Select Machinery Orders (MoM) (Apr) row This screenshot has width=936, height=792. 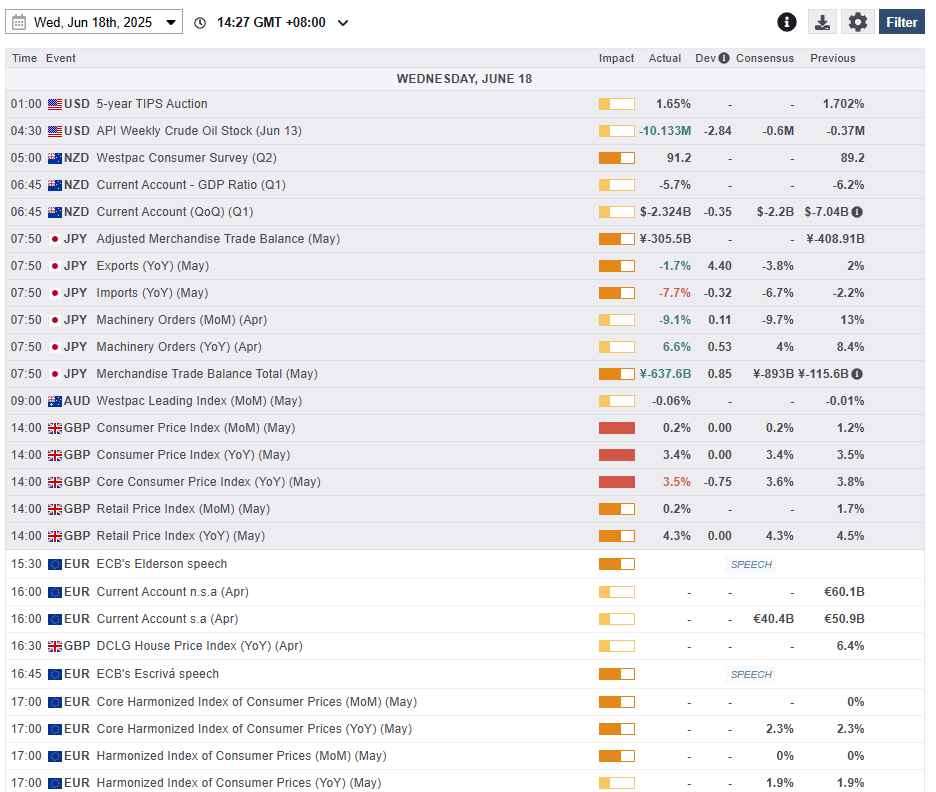pyautogui.click(x=464, y=320)
